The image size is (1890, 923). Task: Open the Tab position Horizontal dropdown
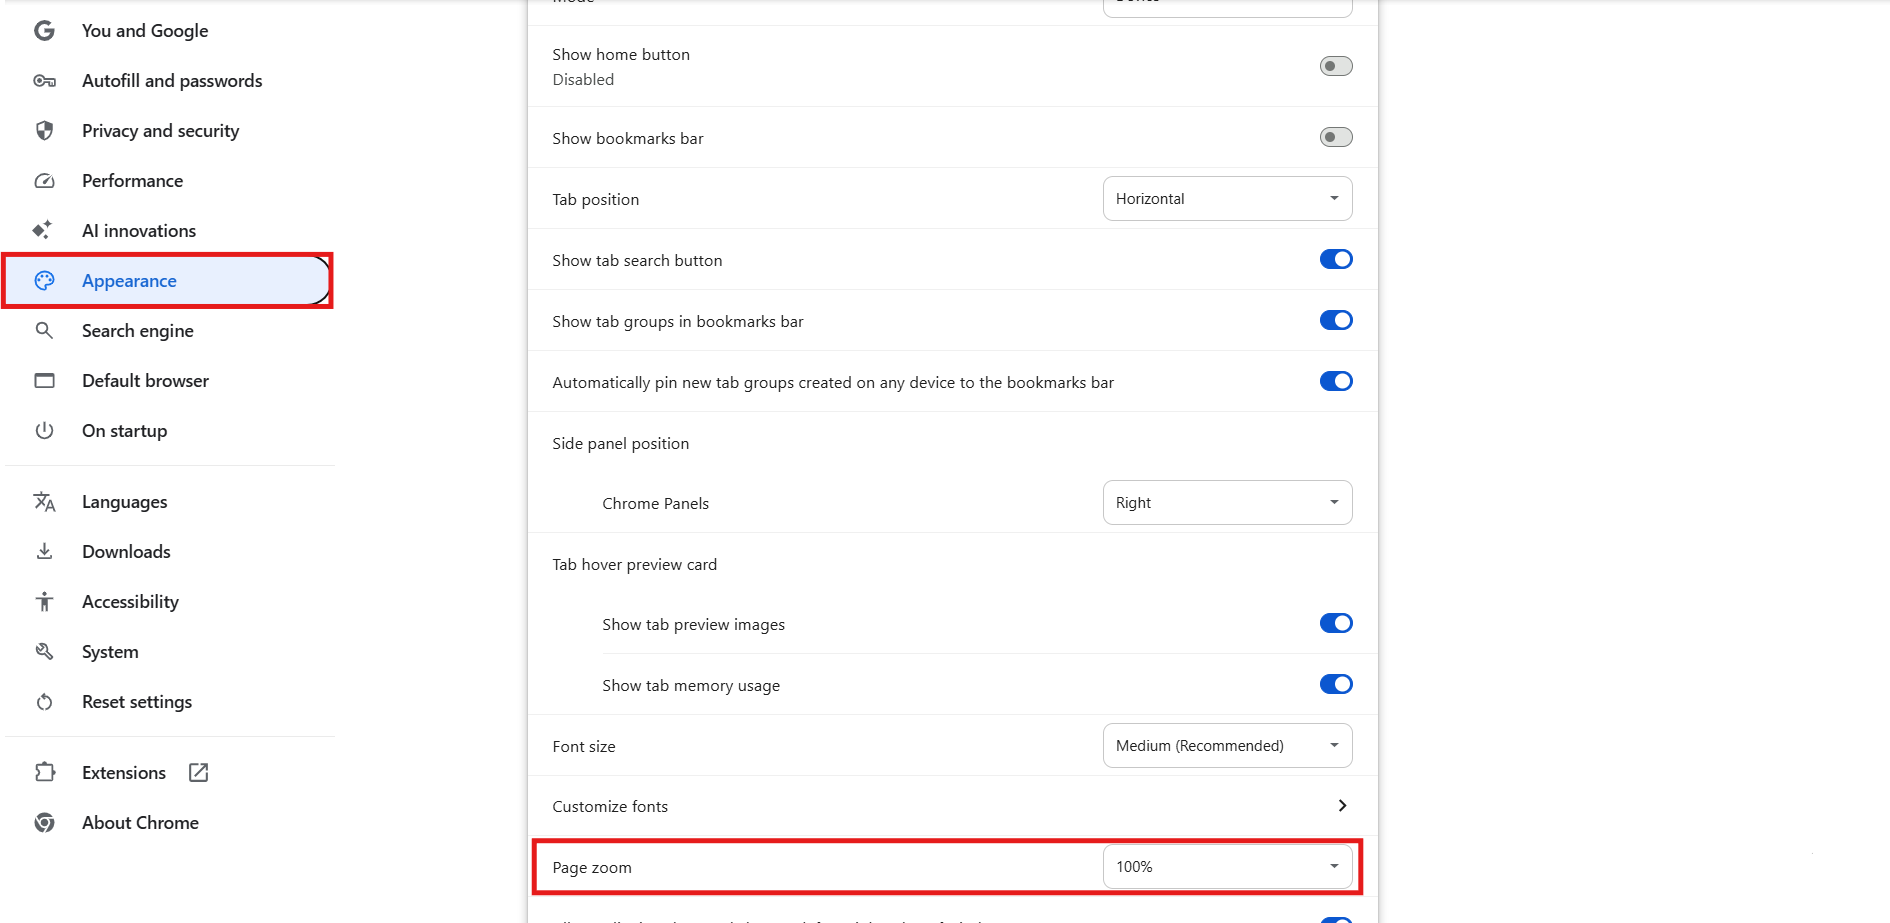coord(1227,198)
